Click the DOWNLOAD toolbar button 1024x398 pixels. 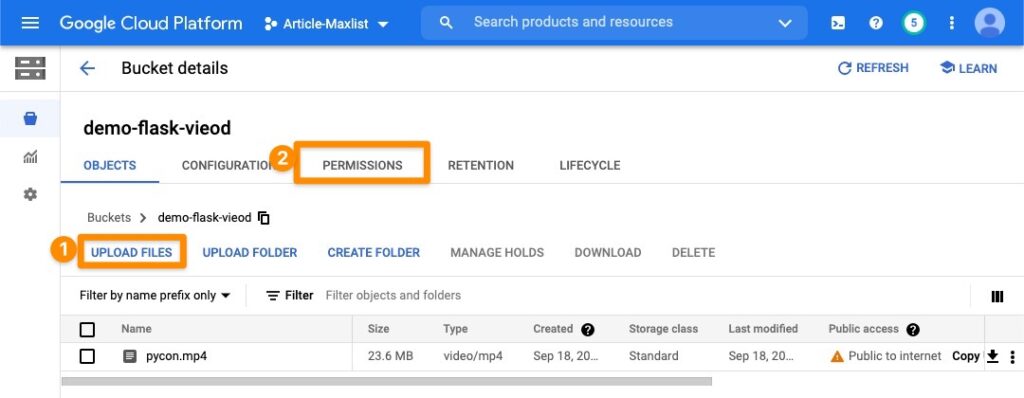607,252
